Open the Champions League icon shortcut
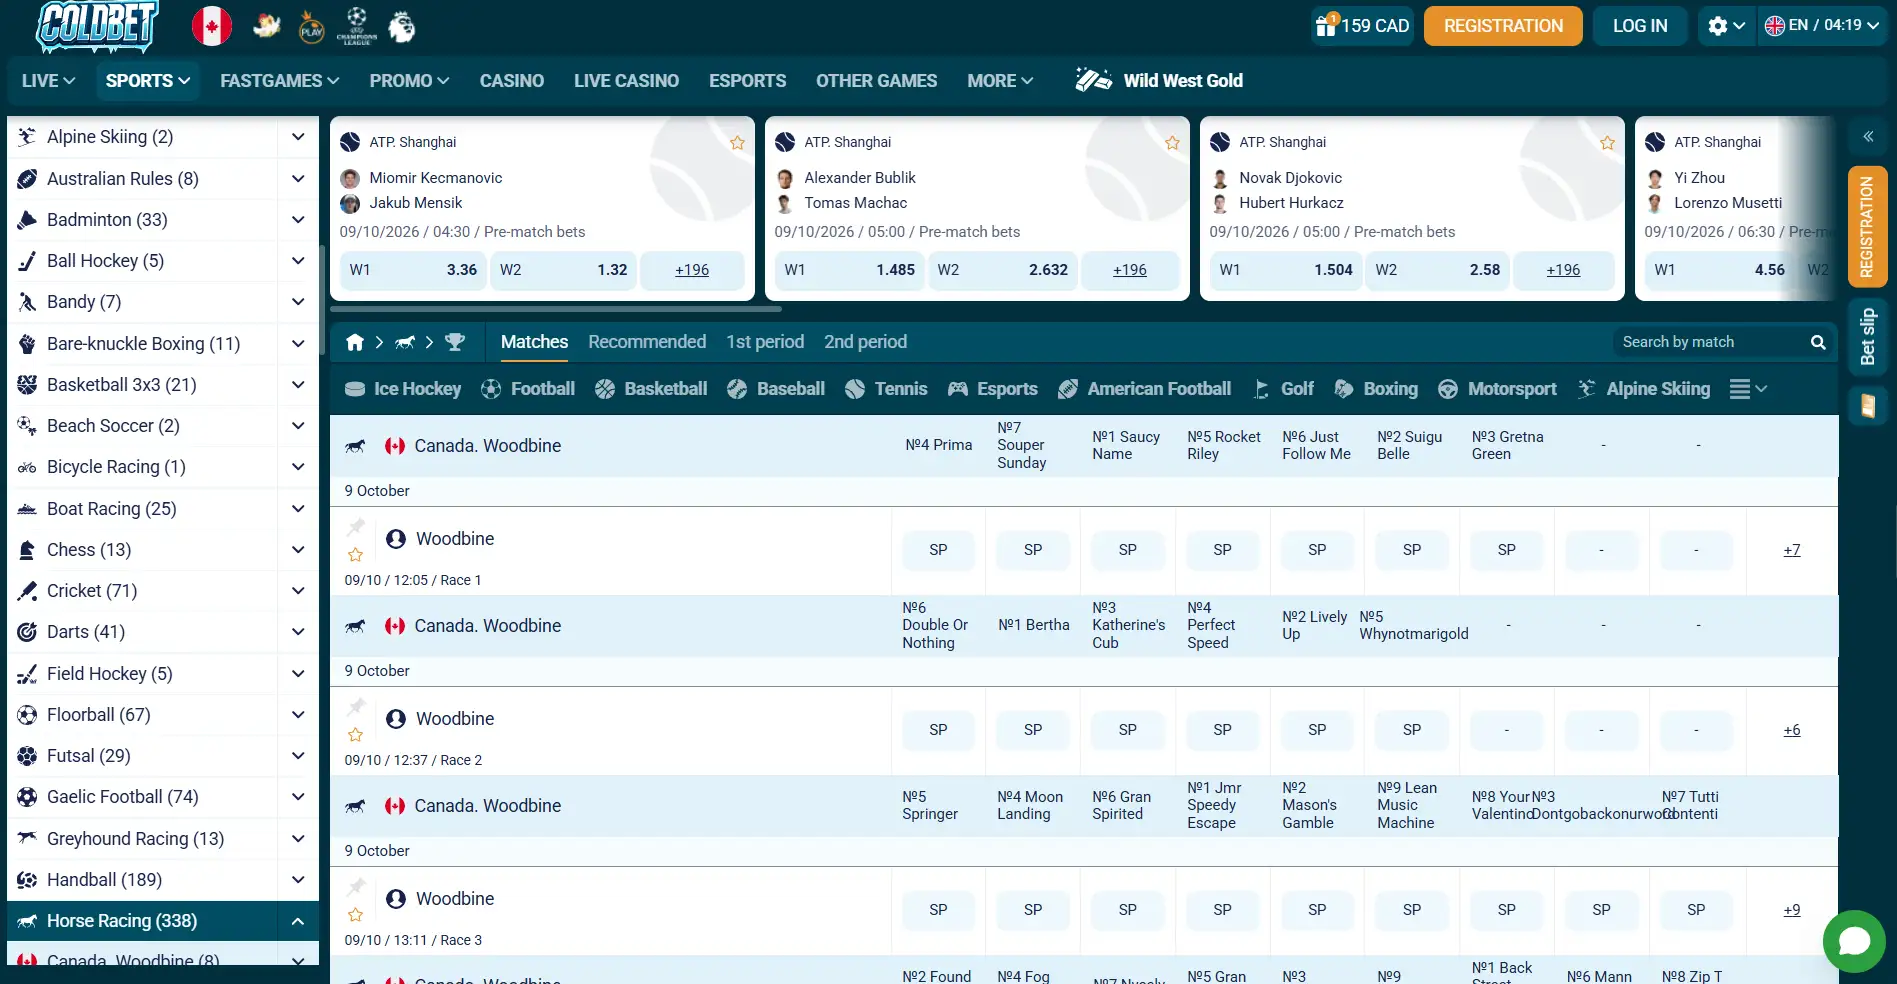The image size is (1897, 984). [x=357, y=26]
